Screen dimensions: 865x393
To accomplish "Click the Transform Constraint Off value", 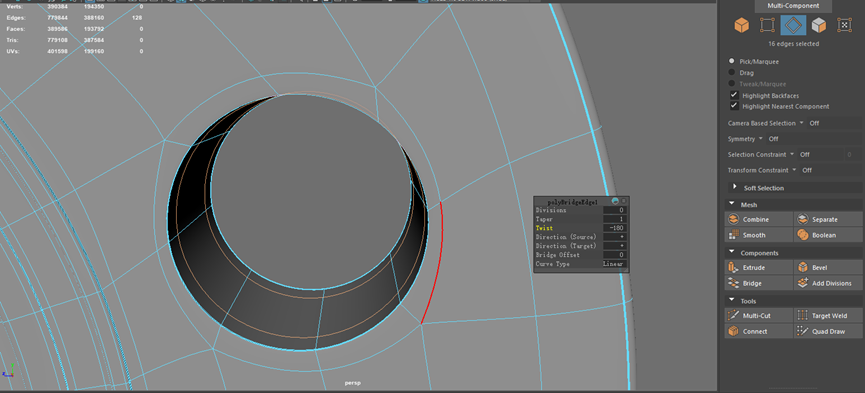I will 807,170.
